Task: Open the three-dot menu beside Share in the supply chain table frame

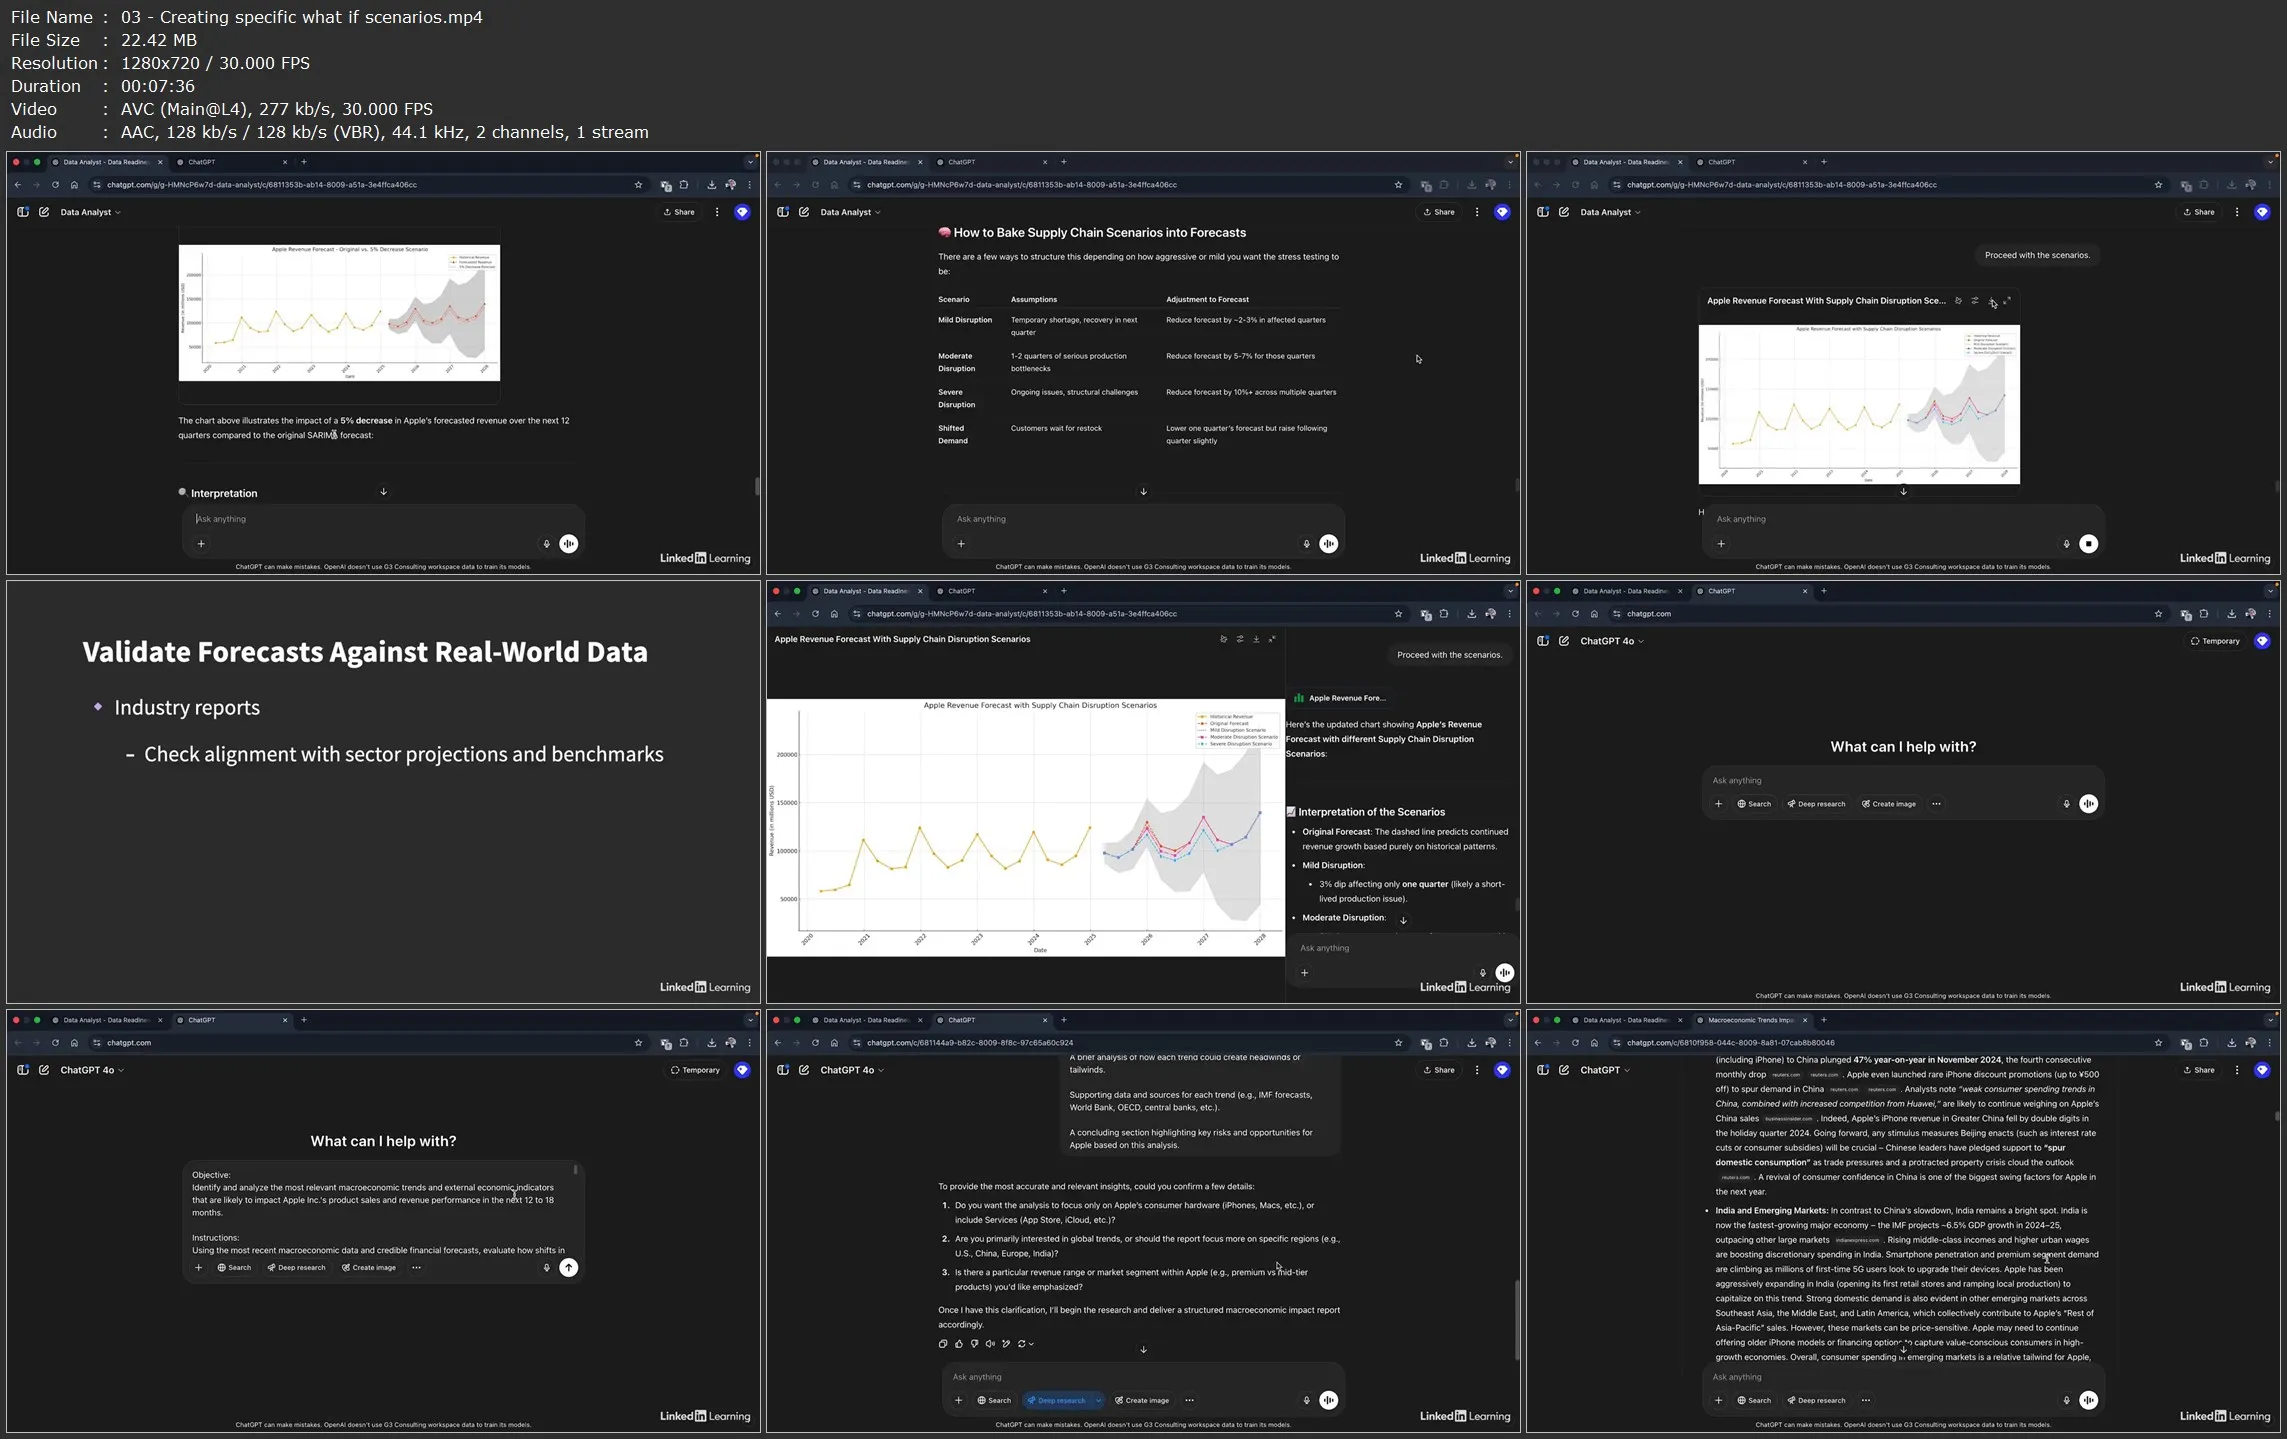Action: 1477,212
